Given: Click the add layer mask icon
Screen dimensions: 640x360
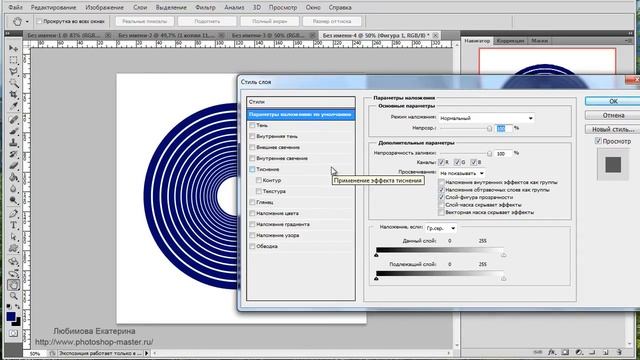Looking at the screenshot, I should click(x=565, y=352).
